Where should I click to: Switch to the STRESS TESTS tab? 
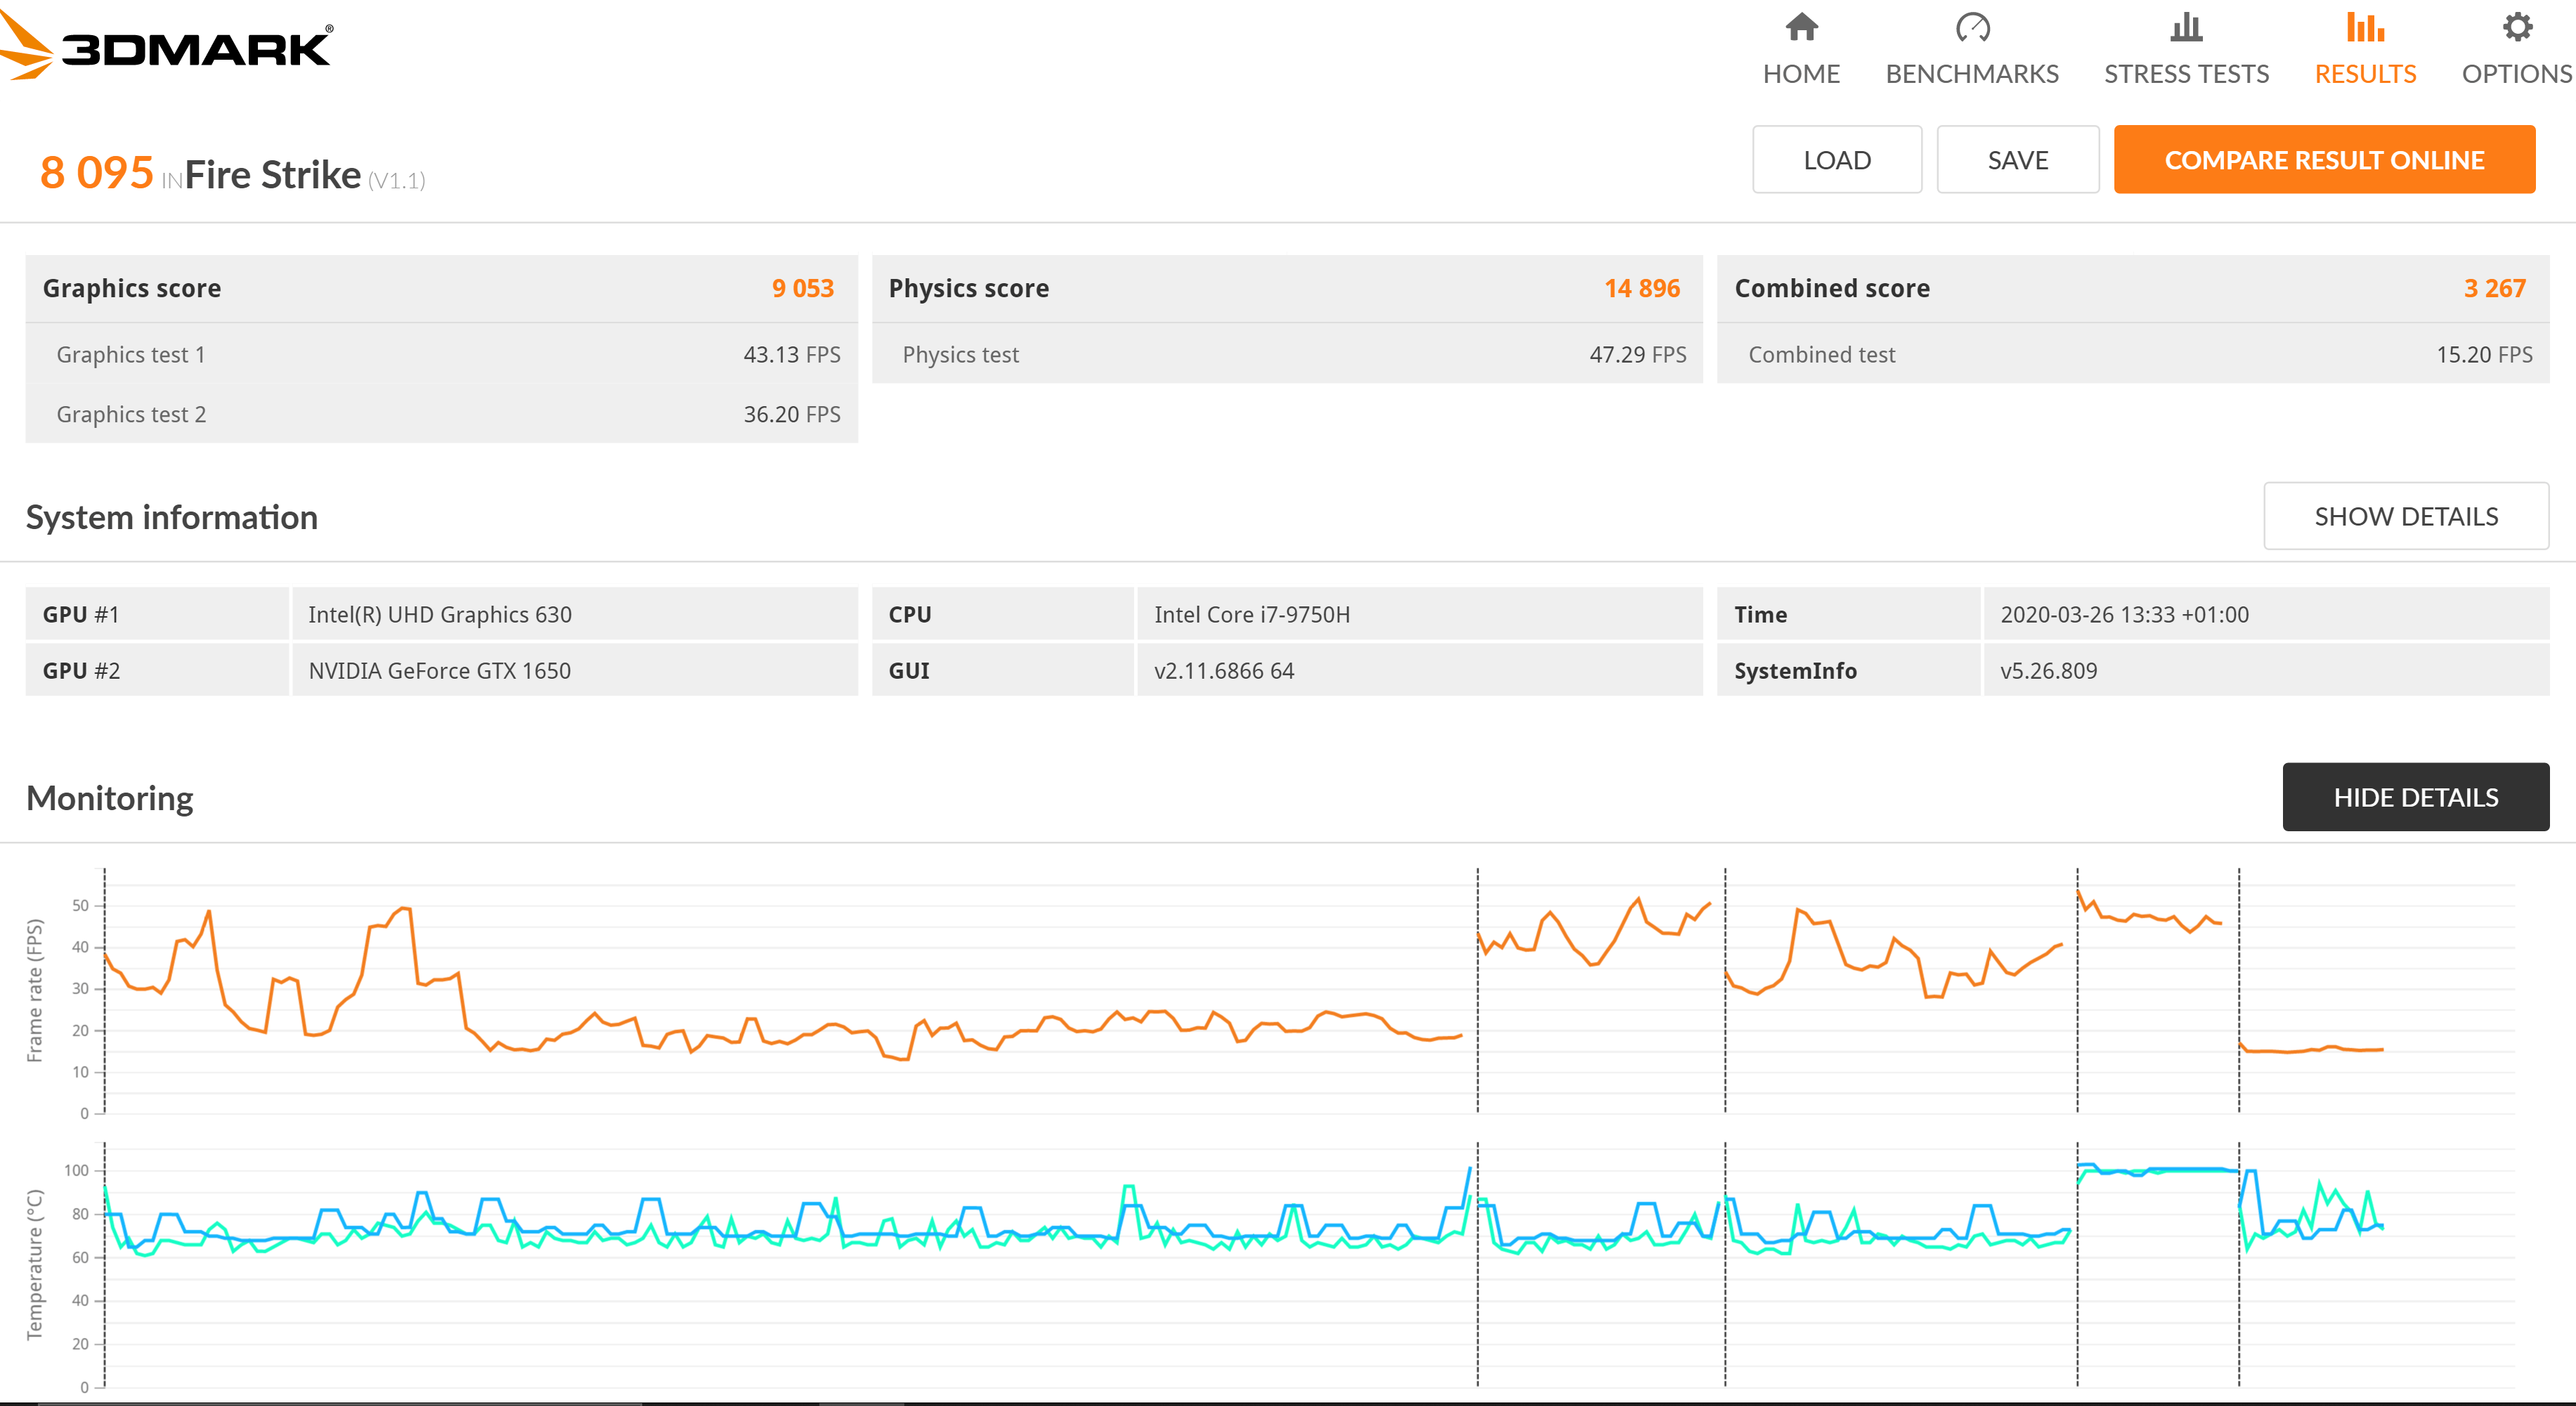point(2186,74)
